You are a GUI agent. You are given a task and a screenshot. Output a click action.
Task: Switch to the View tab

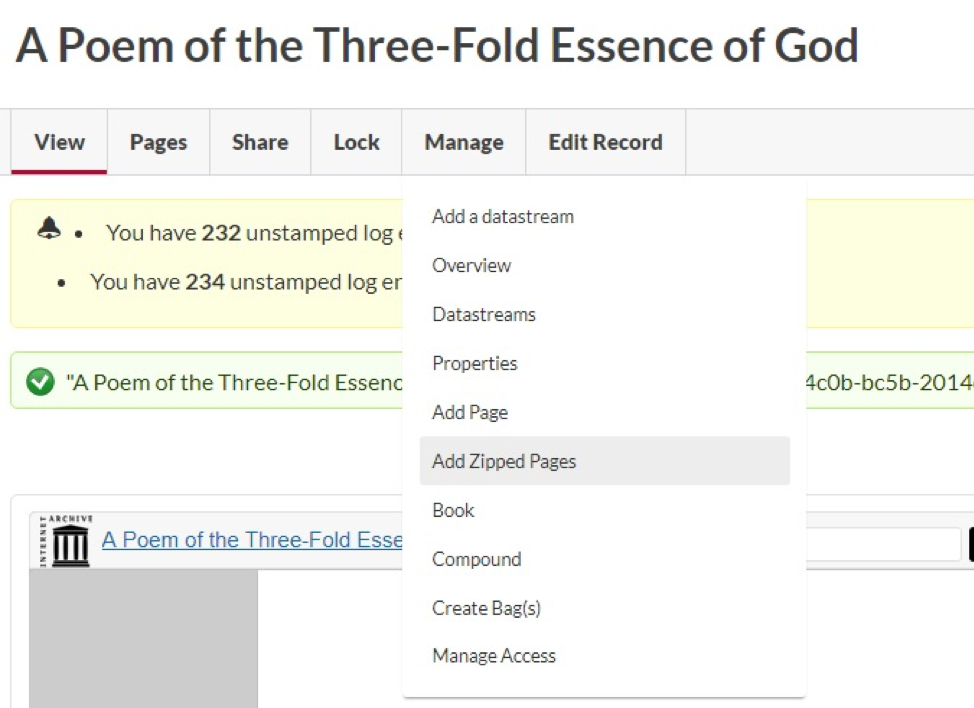point(60,142)
